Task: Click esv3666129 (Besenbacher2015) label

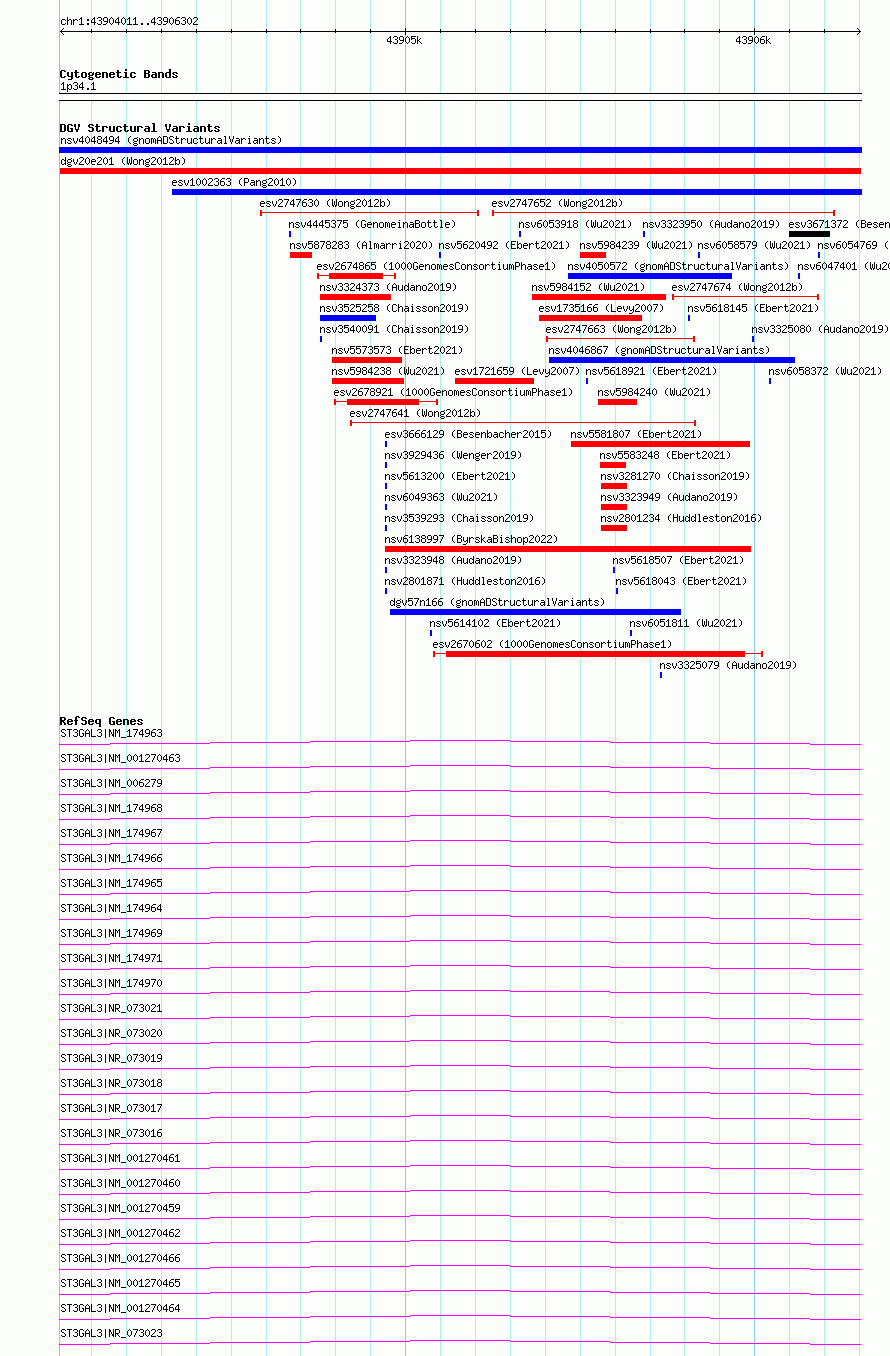Action: pyautogui.click(x=468, y=434)
